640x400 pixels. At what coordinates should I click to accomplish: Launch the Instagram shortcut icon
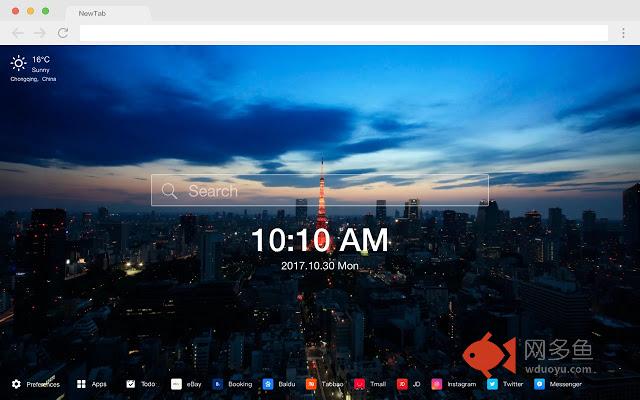click(437, 384)
